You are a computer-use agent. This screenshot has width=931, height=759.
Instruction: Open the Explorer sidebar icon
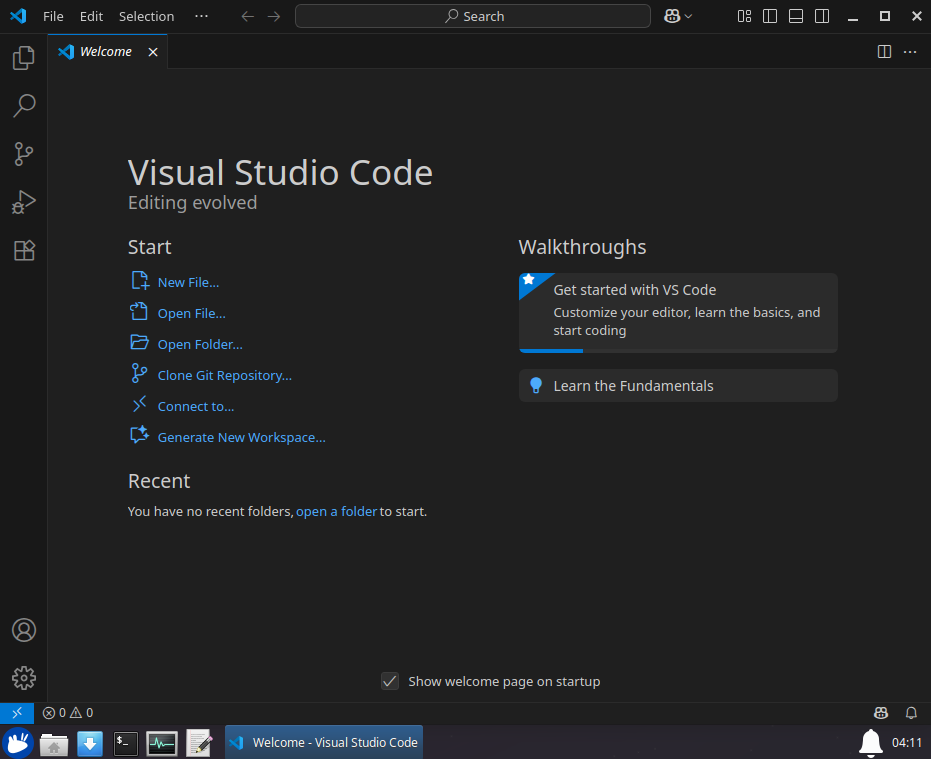[23, 58]
